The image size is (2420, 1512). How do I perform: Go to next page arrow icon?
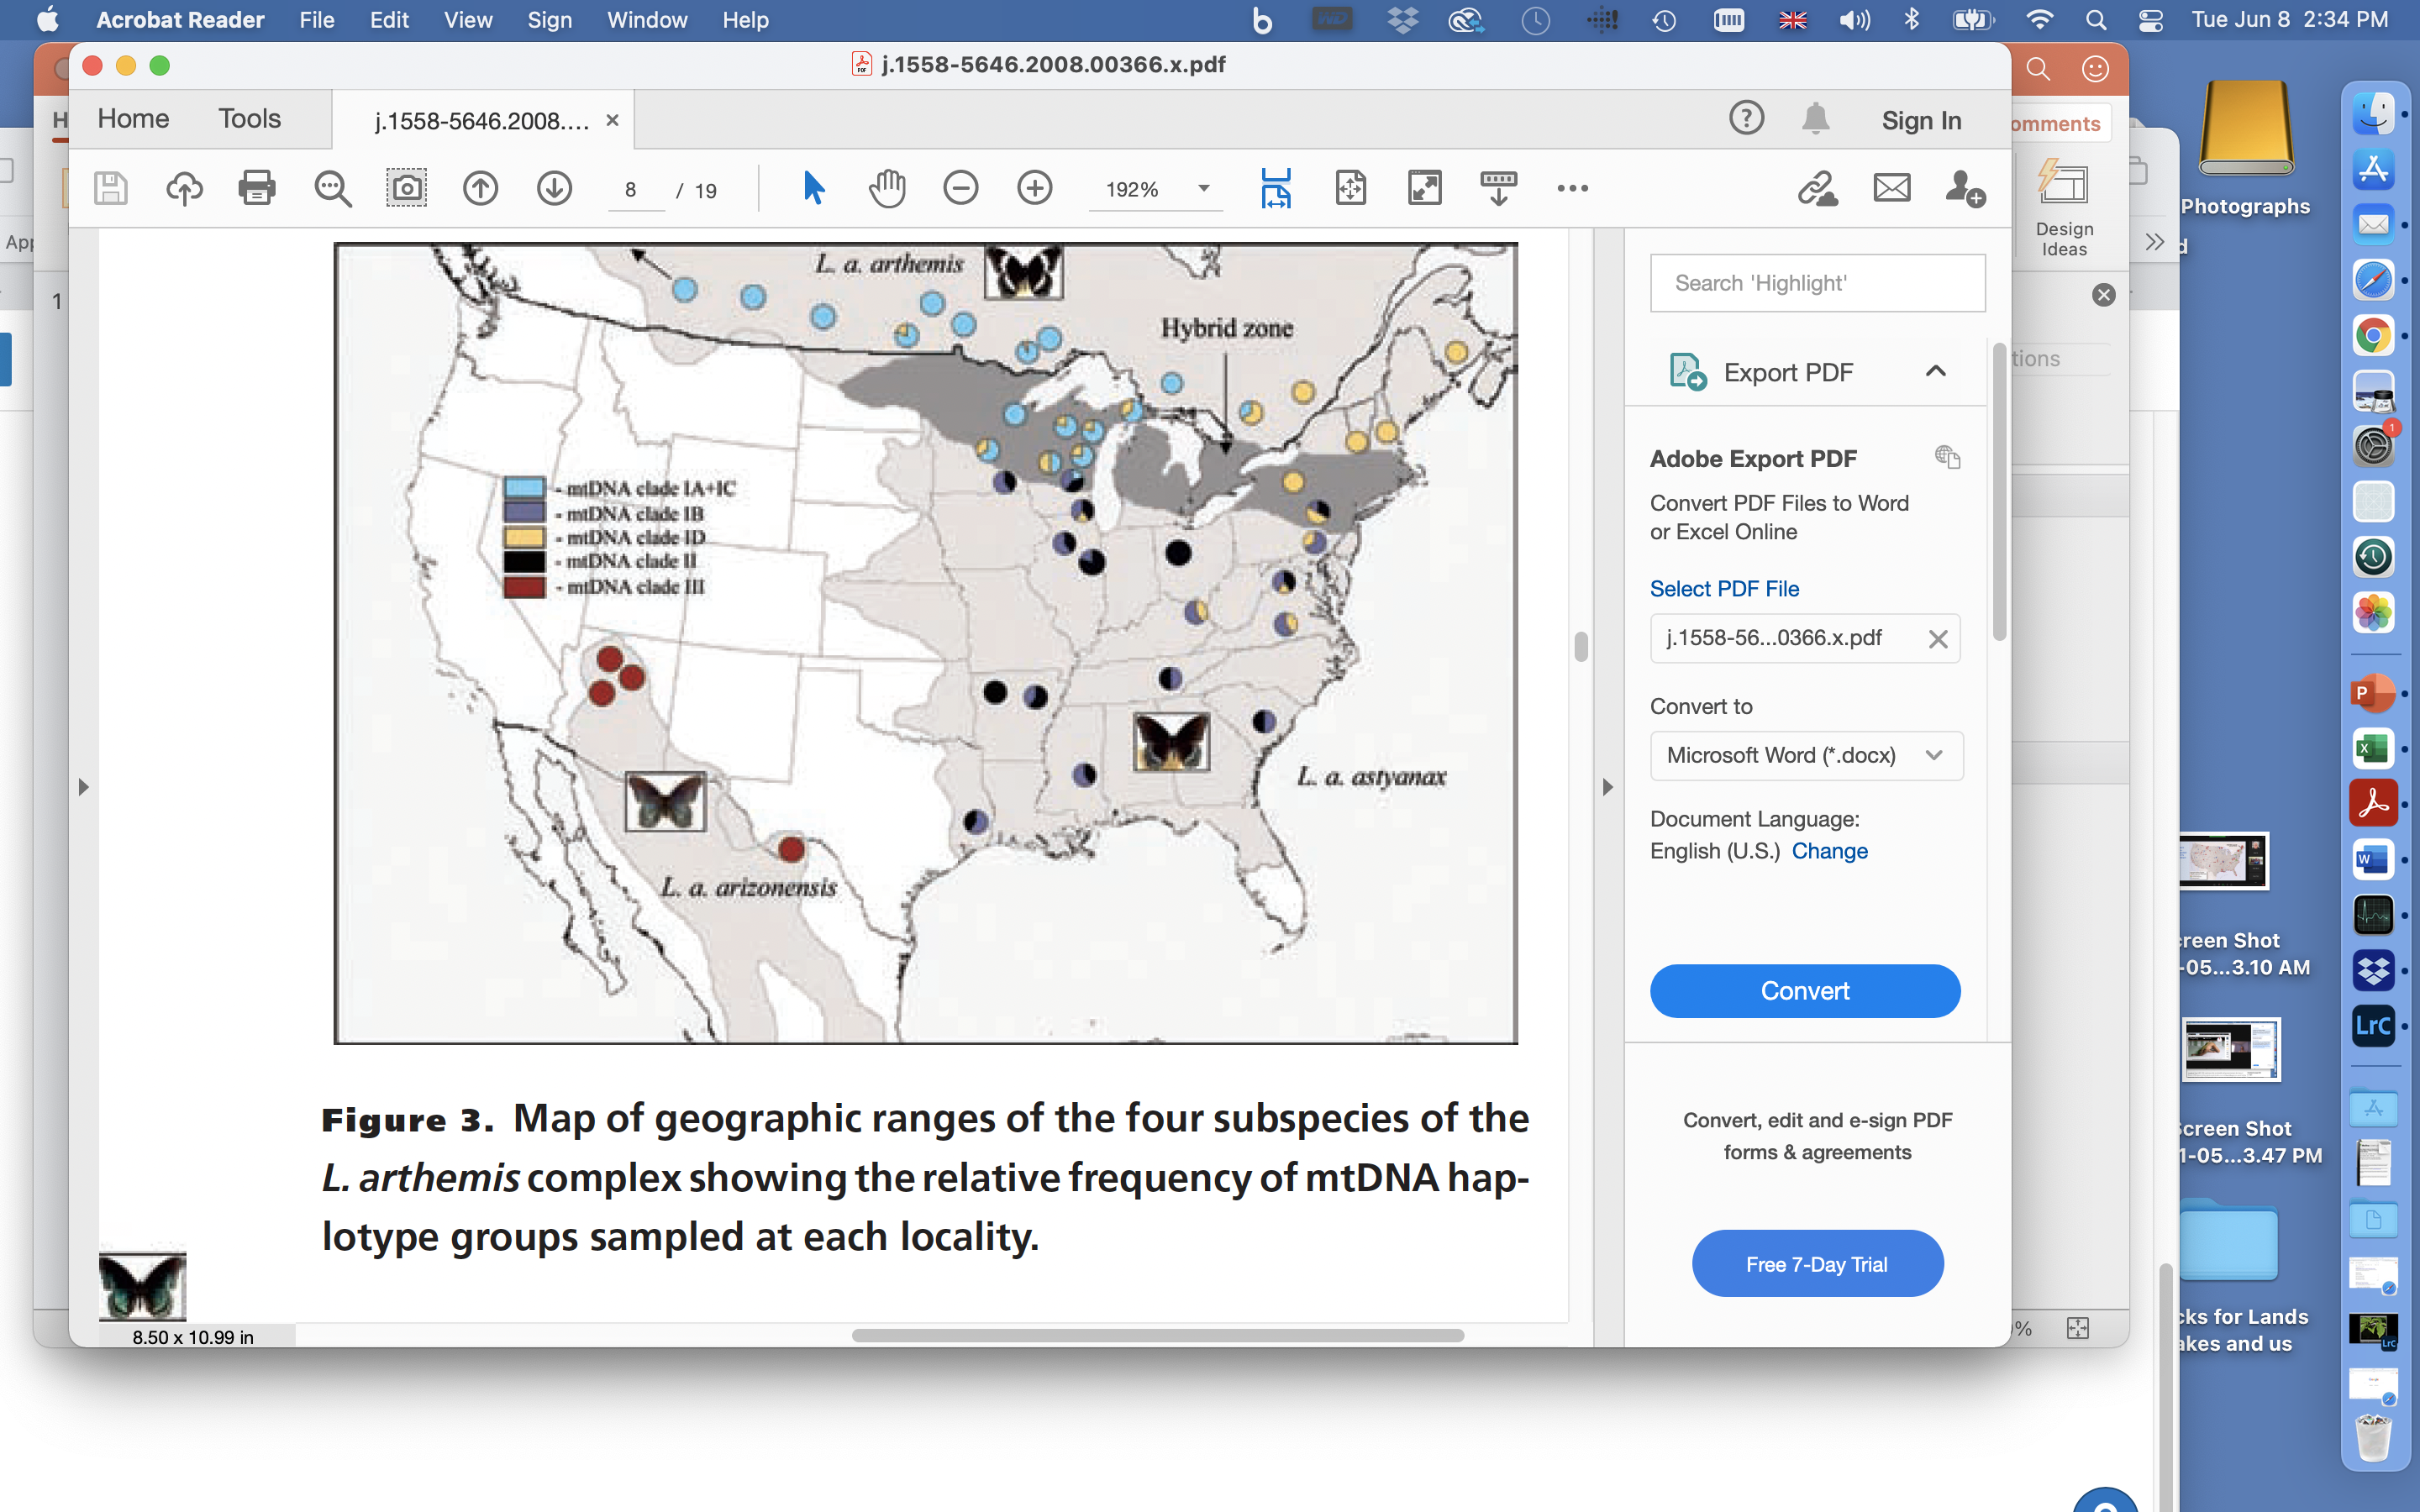click(554, 188)
